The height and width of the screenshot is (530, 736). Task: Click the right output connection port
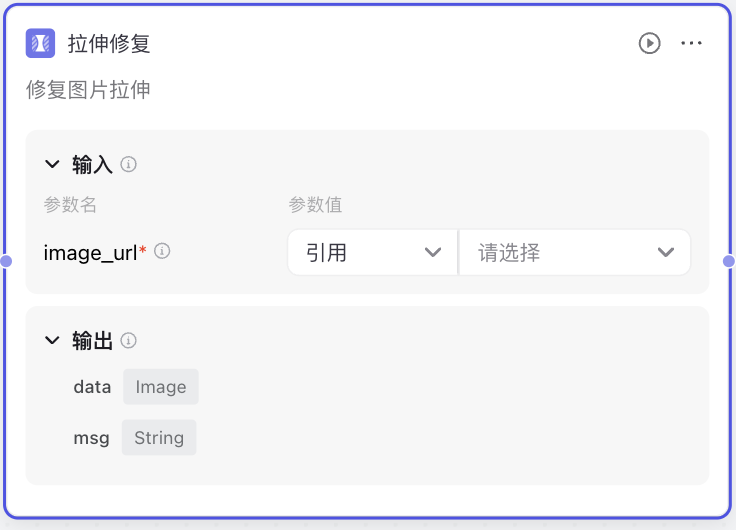click(729, 261)
